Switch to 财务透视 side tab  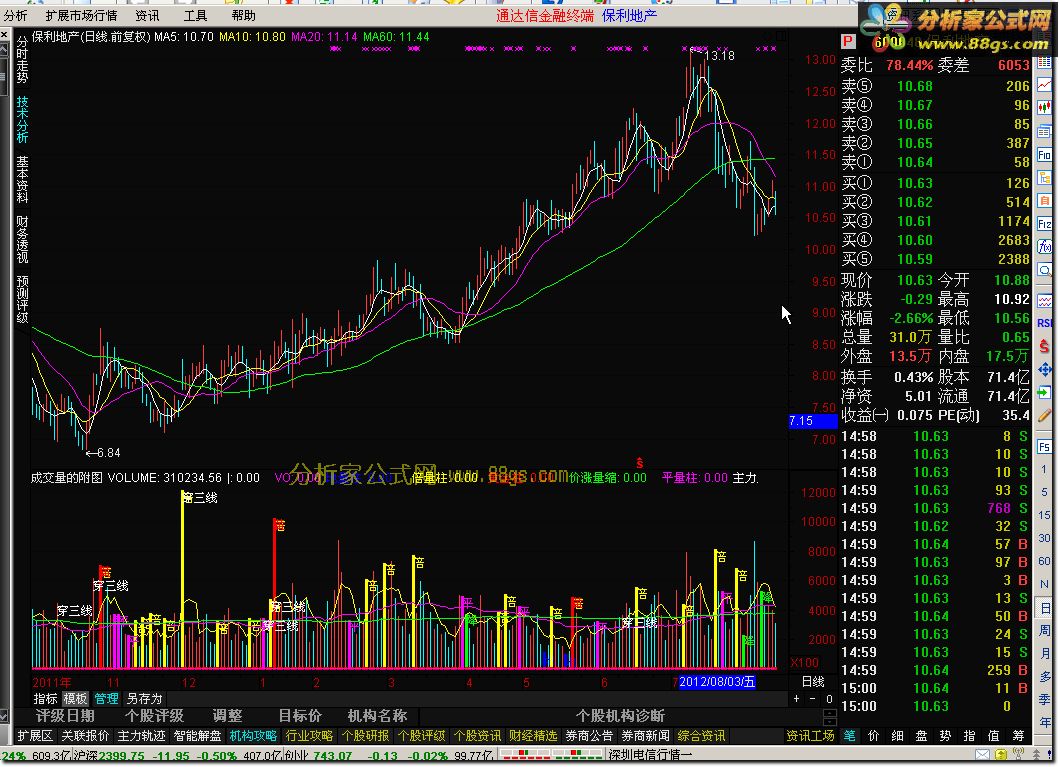(x=22, y=239)
